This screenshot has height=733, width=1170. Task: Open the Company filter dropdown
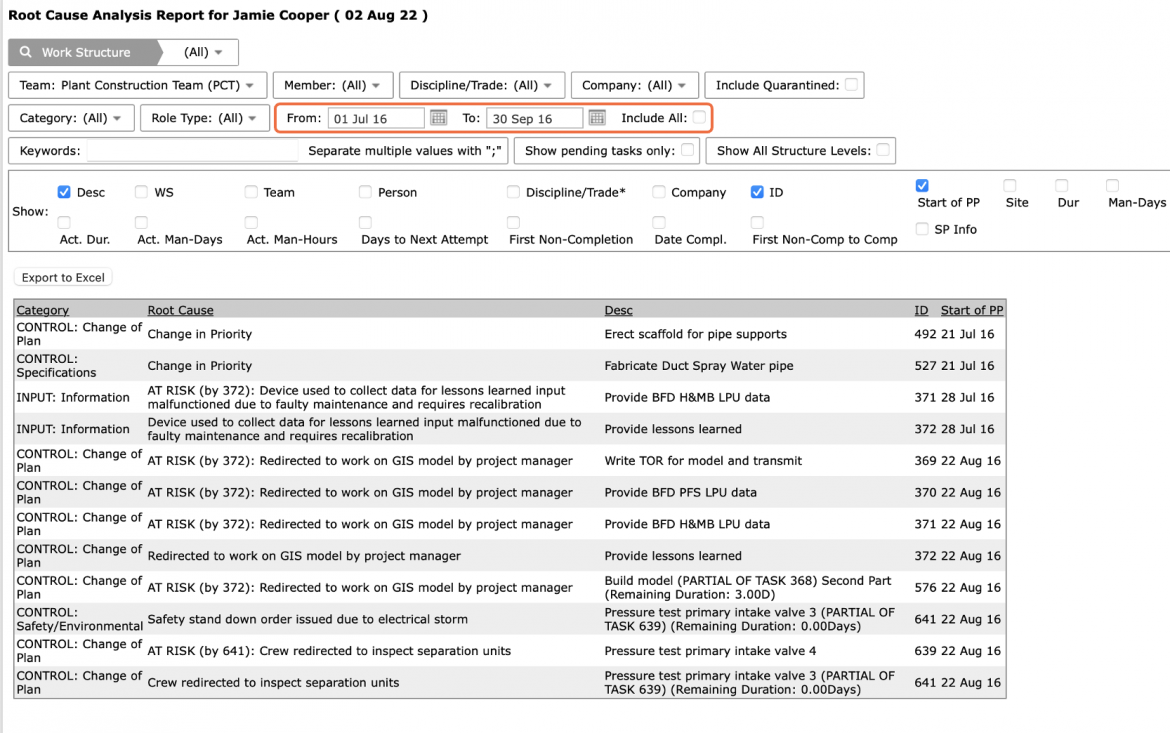pos(634,85)
